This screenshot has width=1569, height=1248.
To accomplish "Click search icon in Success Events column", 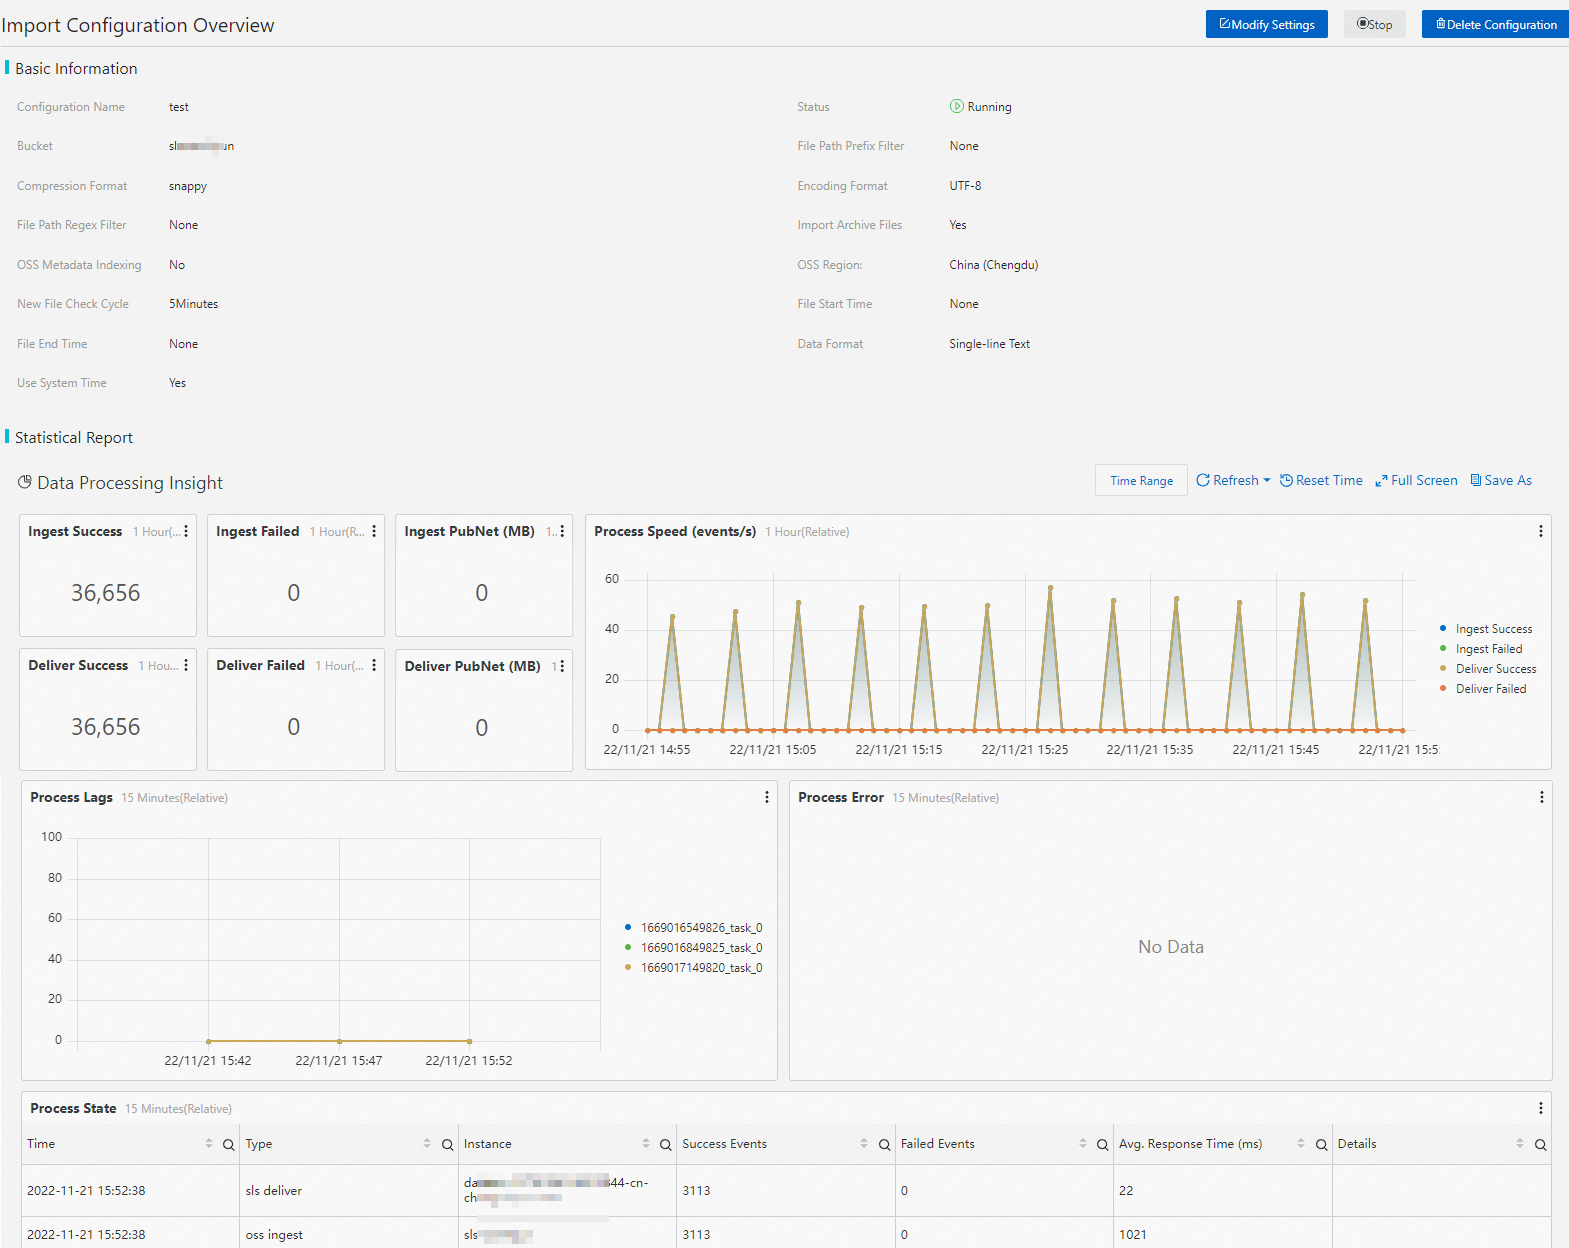I will 884,1145.
